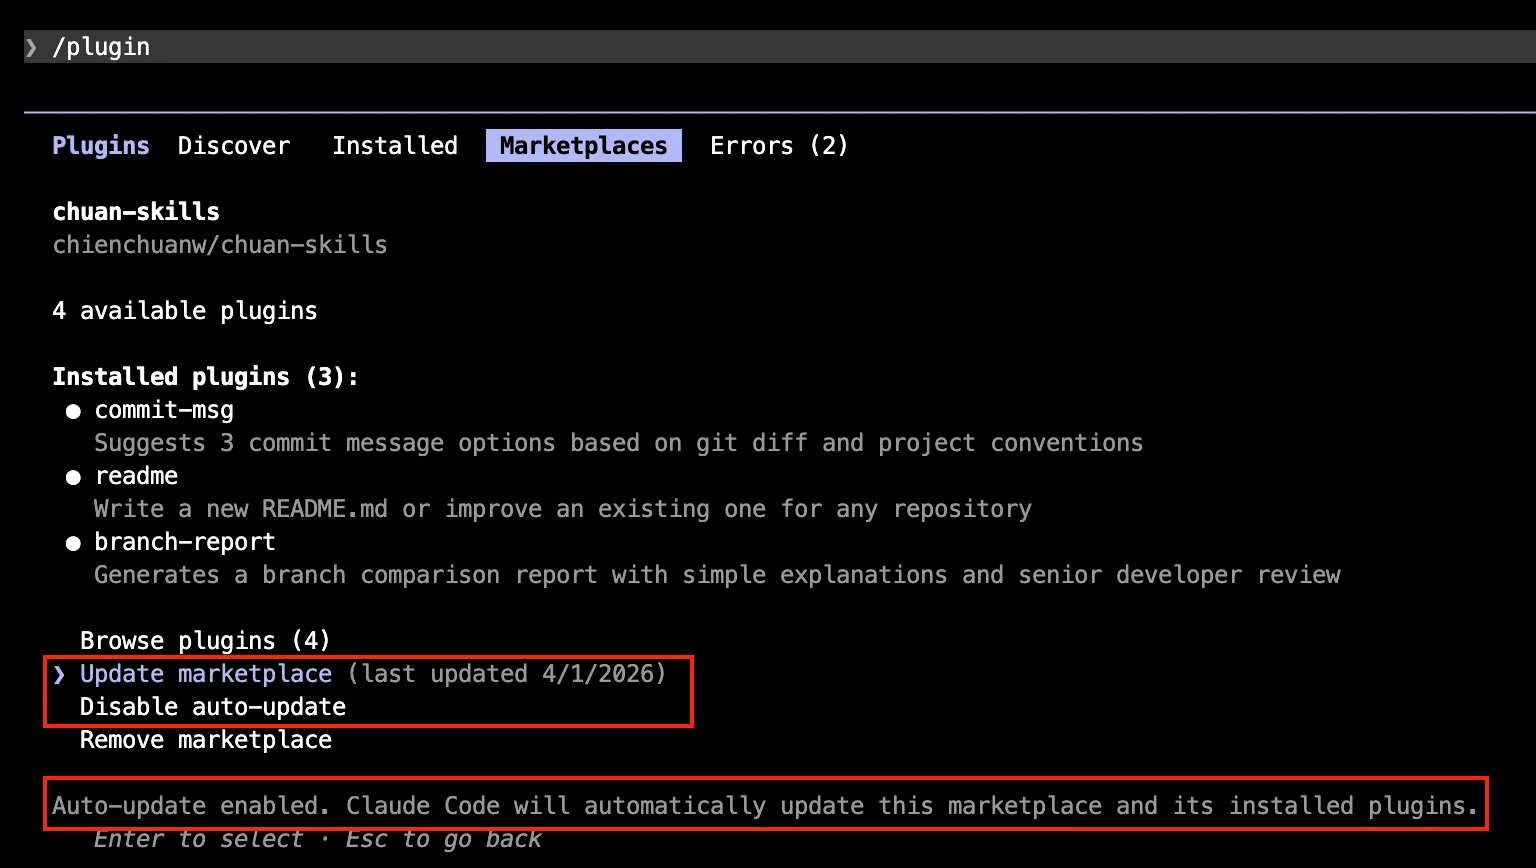The height and width of the screenshot is (868, 1536).
Task: Click the bullet icon beside branch-report
Action: click(x=73, y=544)
